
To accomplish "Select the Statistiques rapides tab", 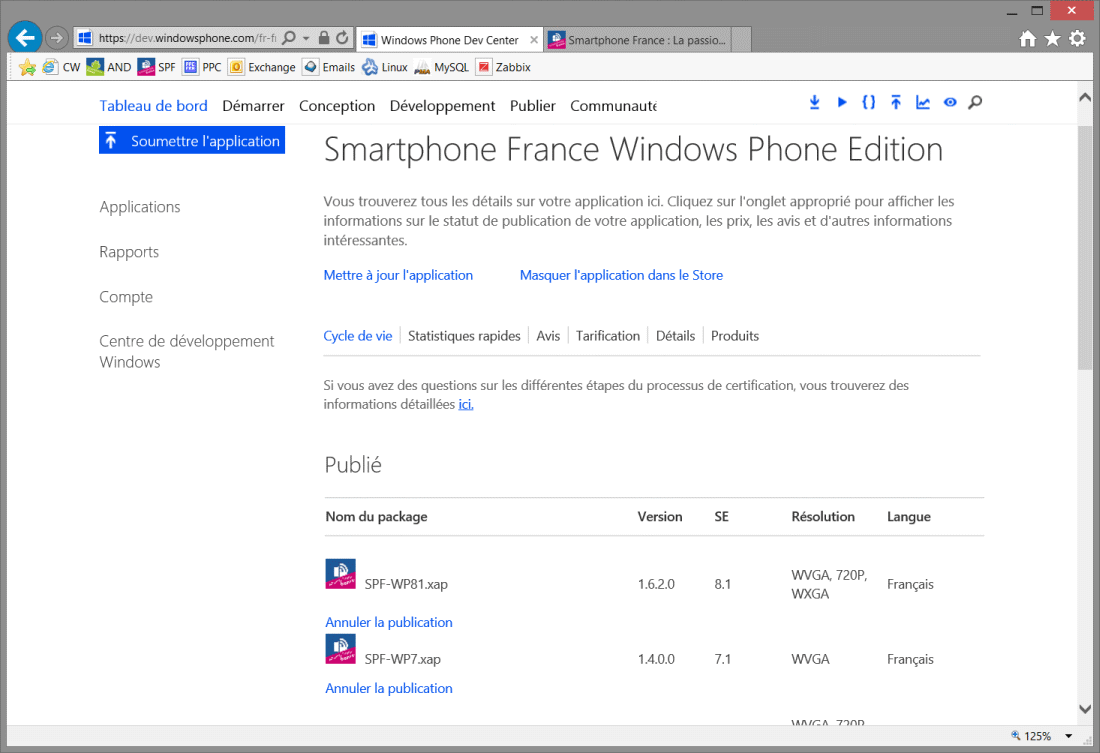I will point(464,336).
